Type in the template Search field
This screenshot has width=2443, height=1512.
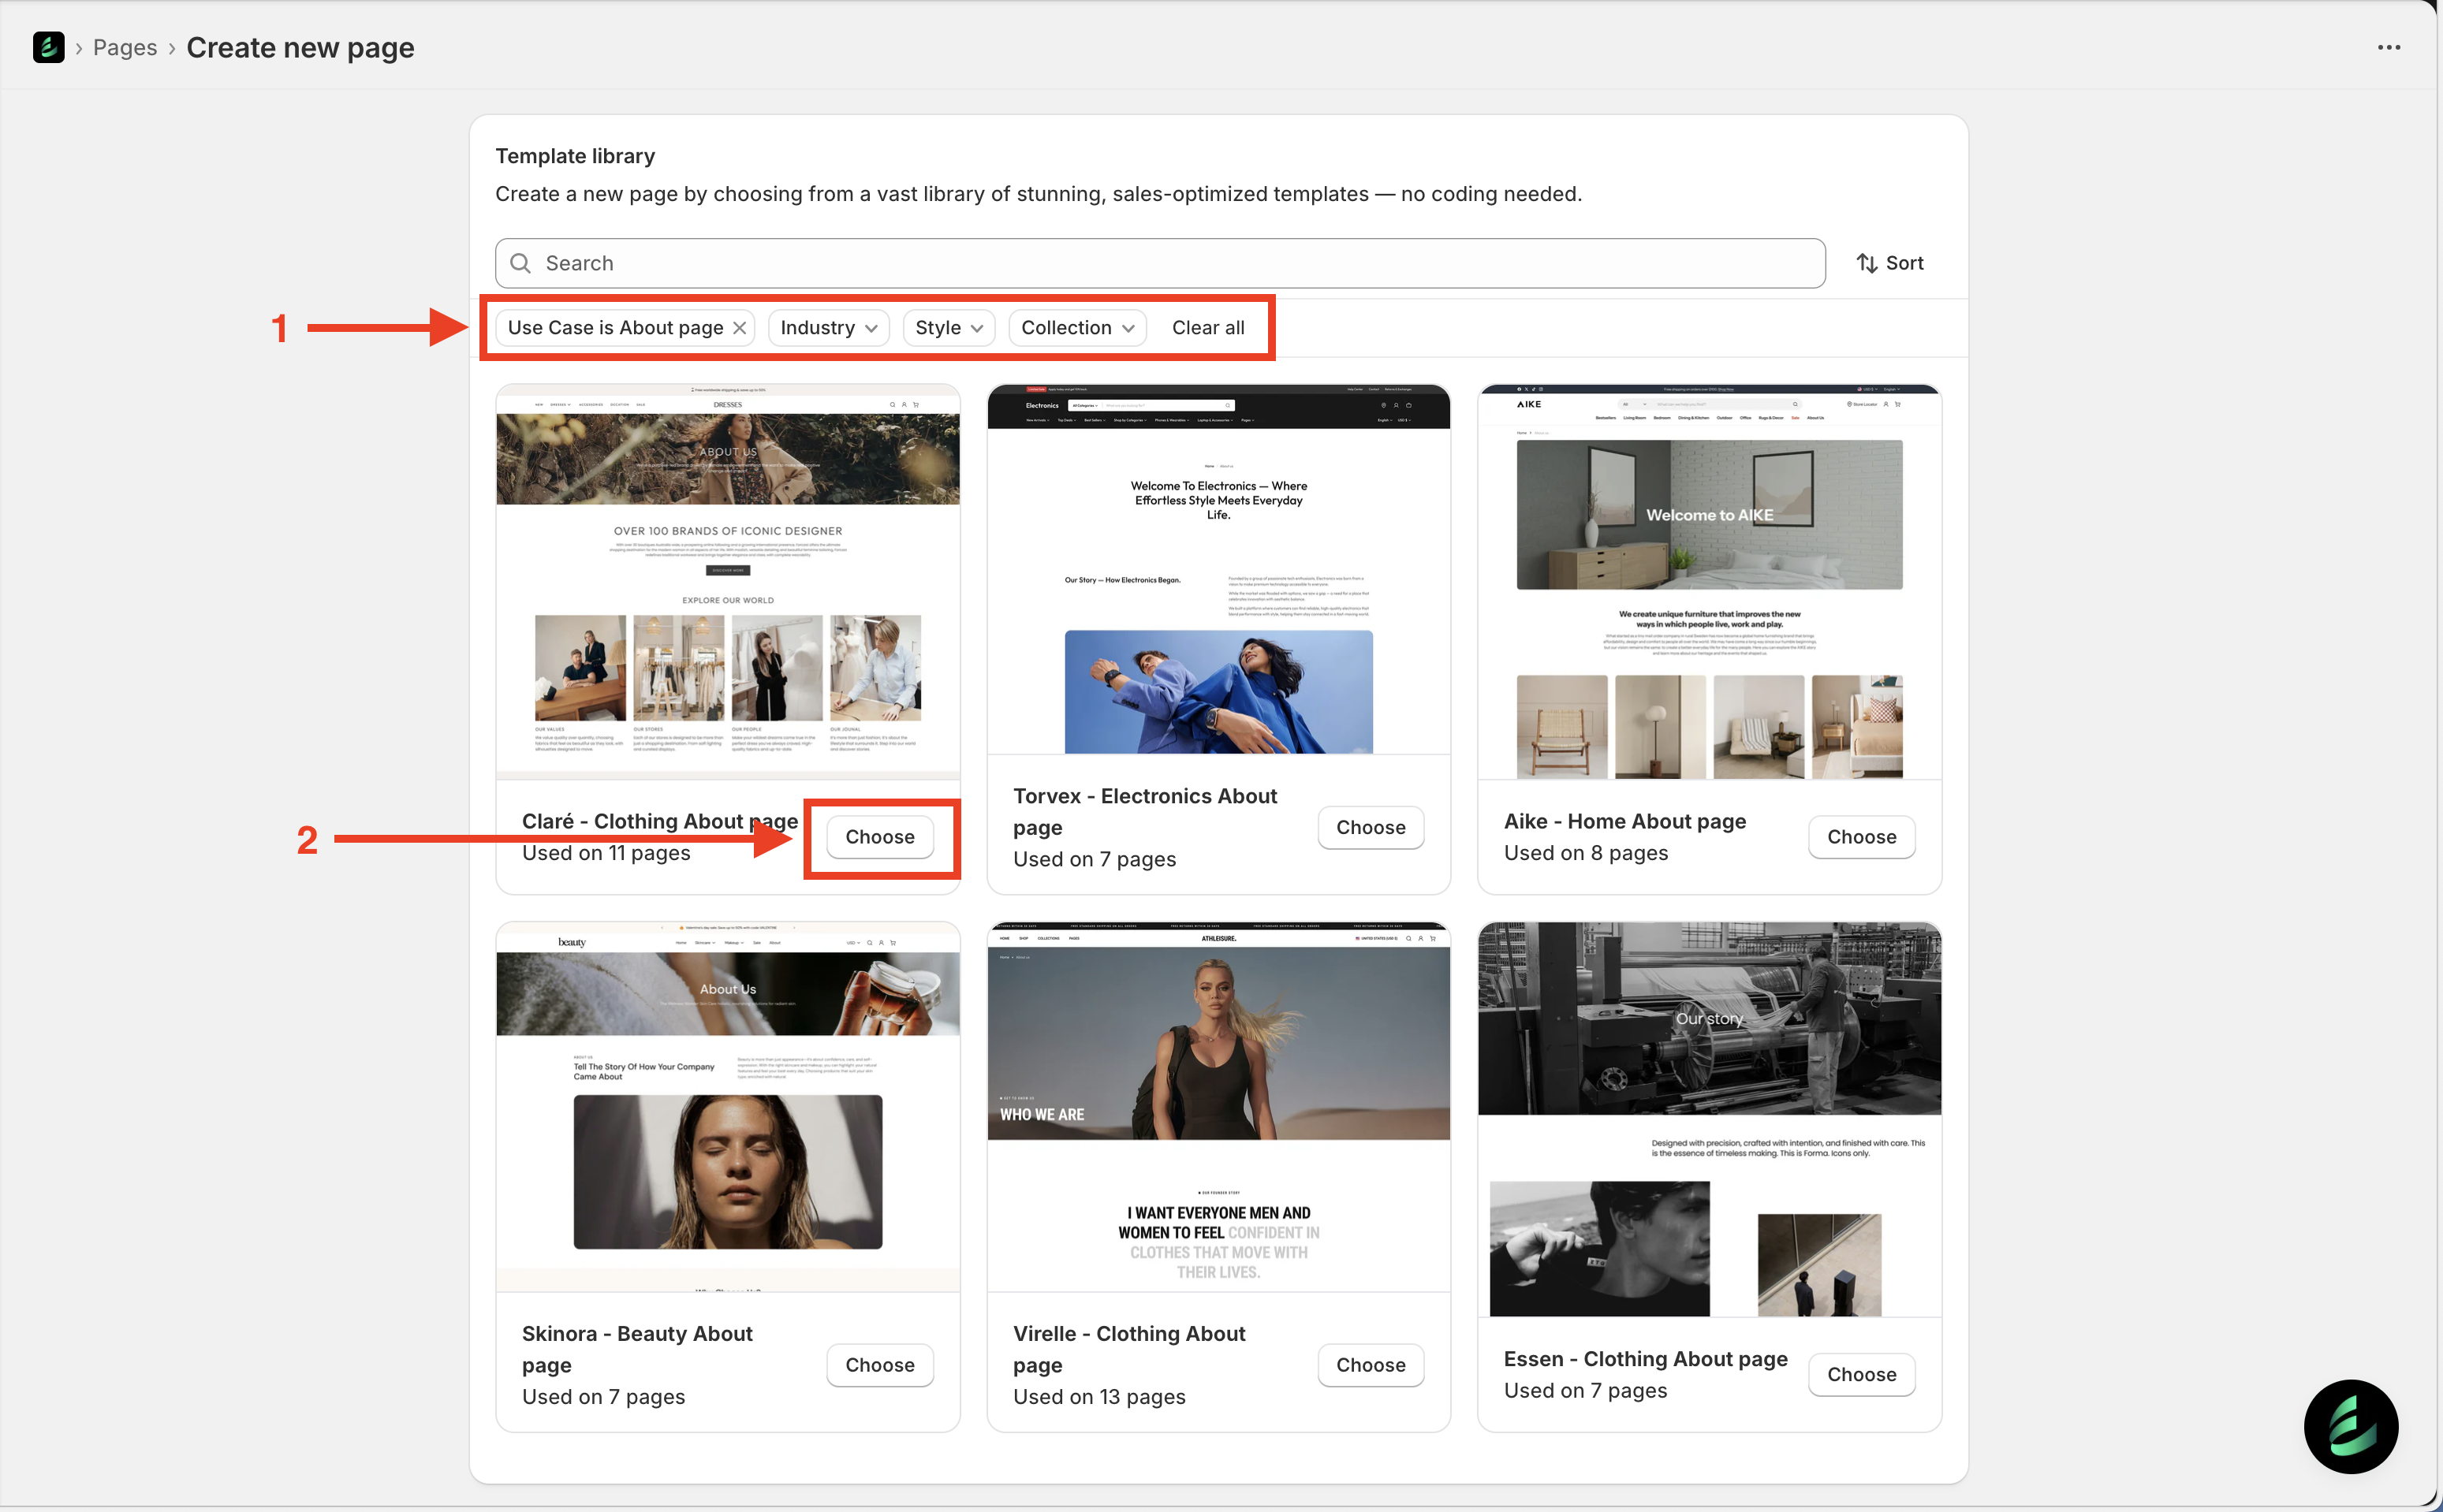1160,263
